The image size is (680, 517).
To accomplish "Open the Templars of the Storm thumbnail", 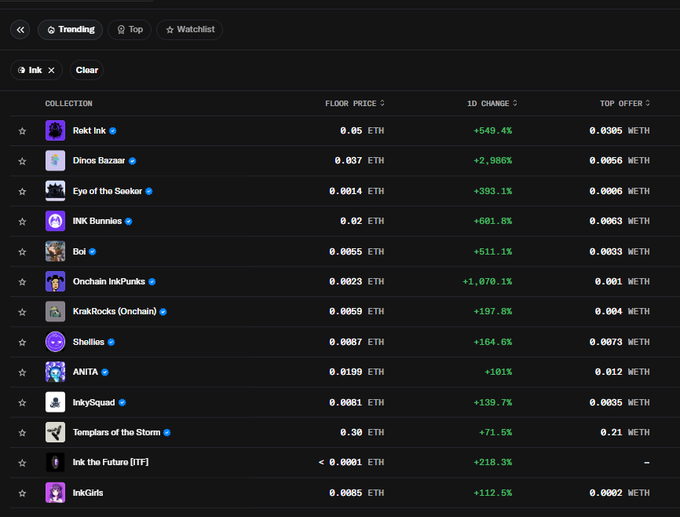I will 55,432.
